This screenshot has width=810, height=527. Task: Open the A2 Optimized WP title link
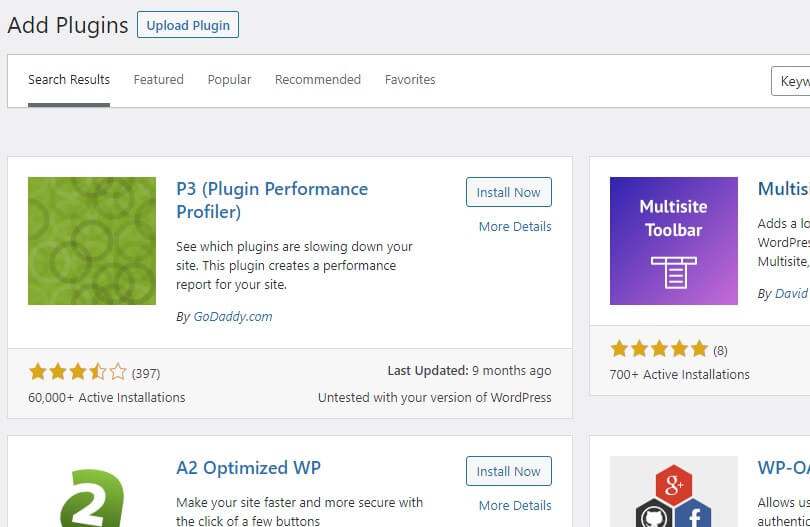pos(248,468)
